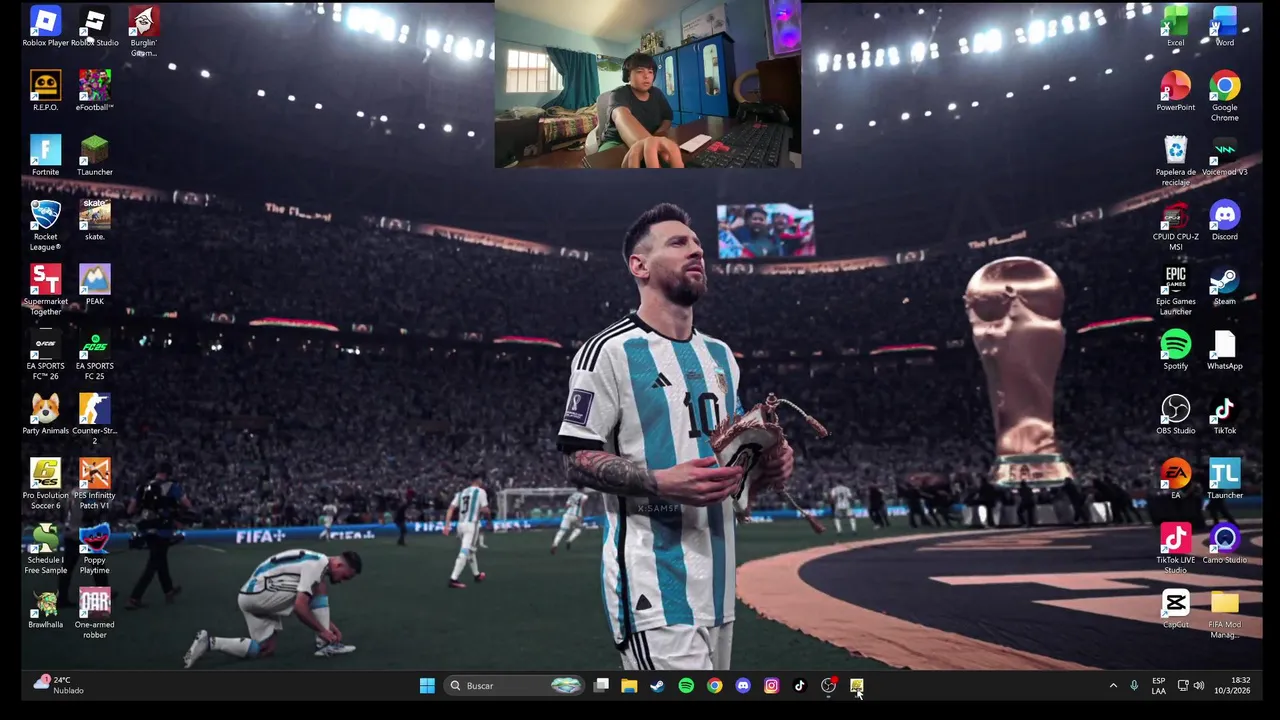
Task: Open Task View from taskbar
Action: pyautogui.click(x=601, y=685)
